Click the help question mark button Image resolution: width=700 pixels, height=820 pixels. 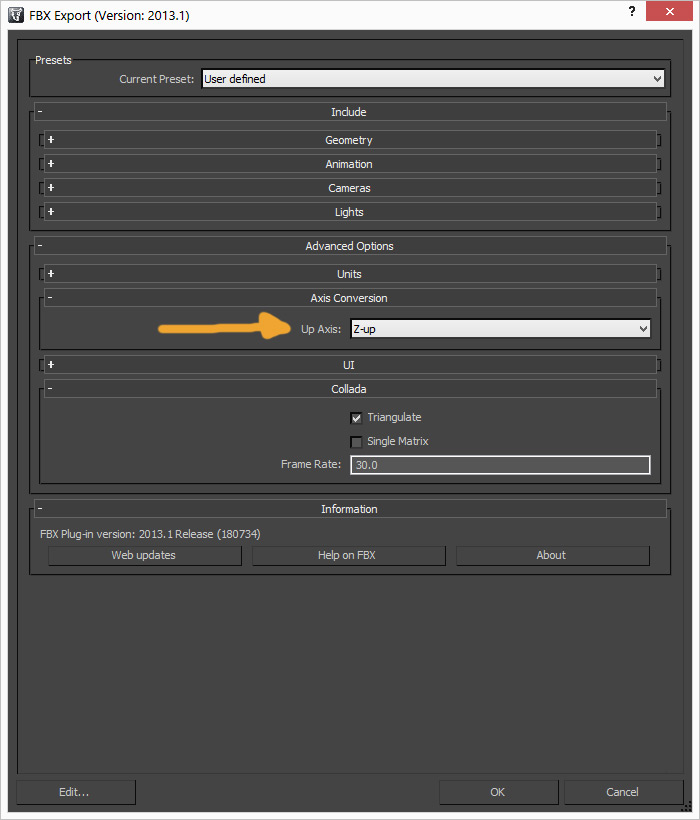point(631,12)
